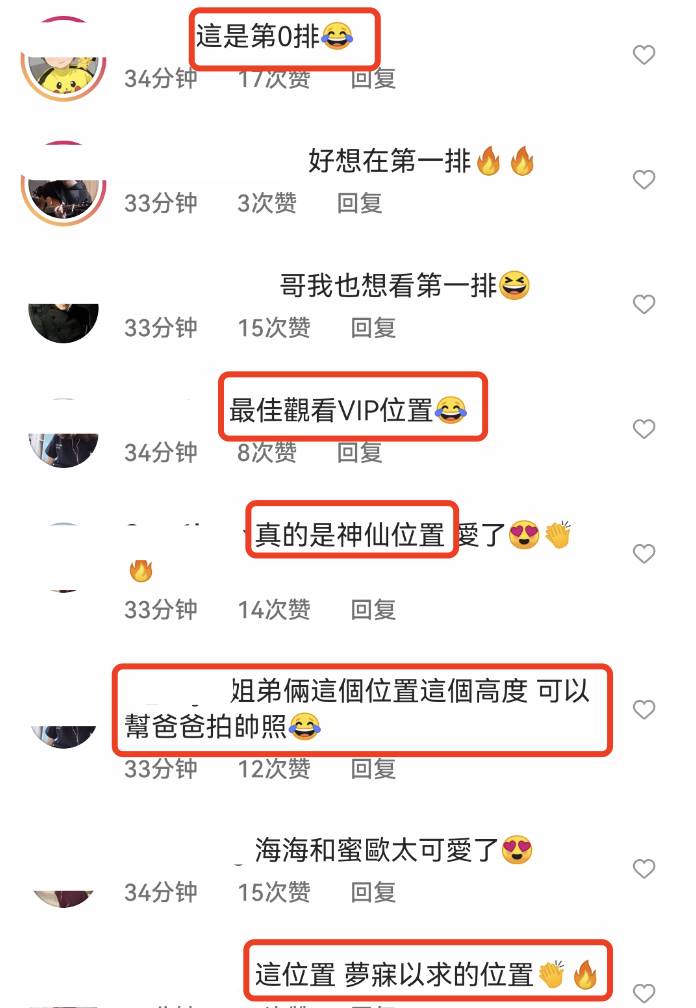Image resolution: width=696 pixels, height=1008 pixels.
Task: Reply to 哥我也想看第一排 comment
Action: point(373,328)
